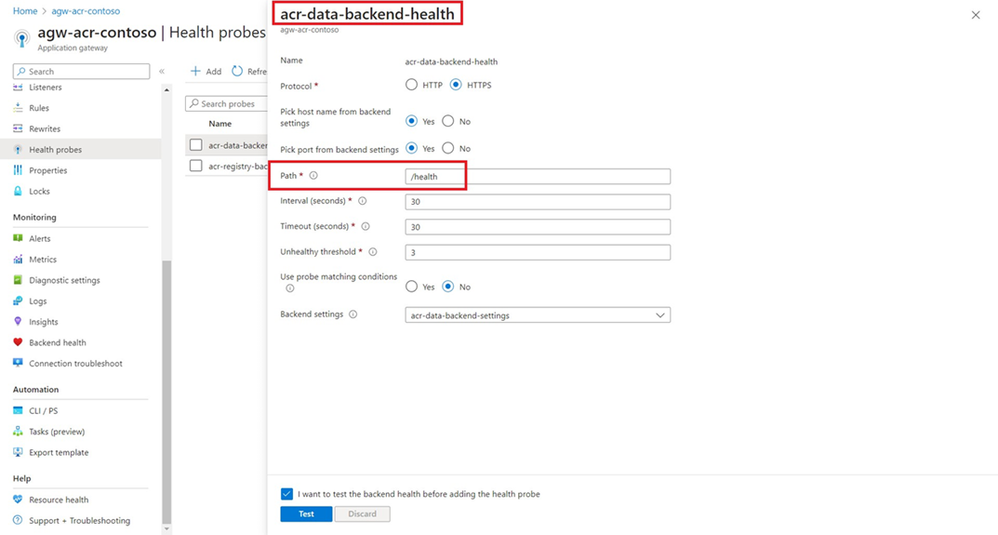This screenshot has width=998, height=535.
Task: Click scroll-up arrow of sidebar scrollbar
Action: pos(167,90)
